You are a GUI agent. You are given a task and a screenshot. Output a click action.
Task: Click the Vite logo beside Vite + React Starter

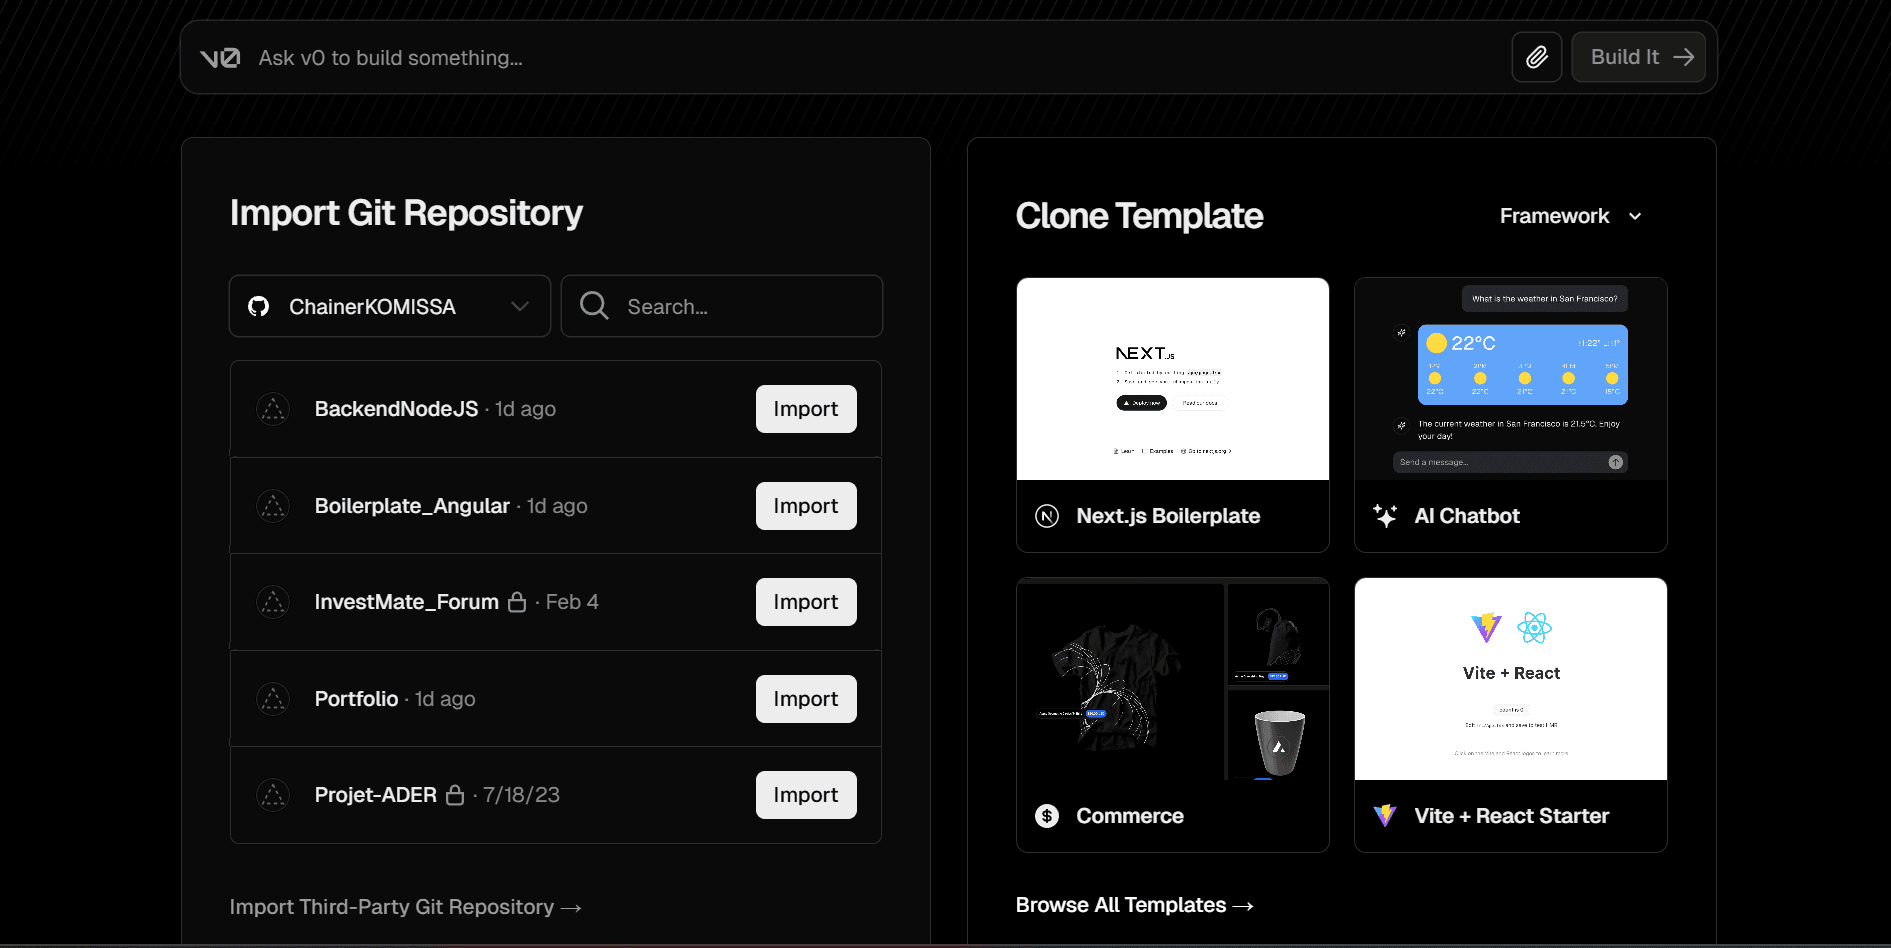(1385, 815)
